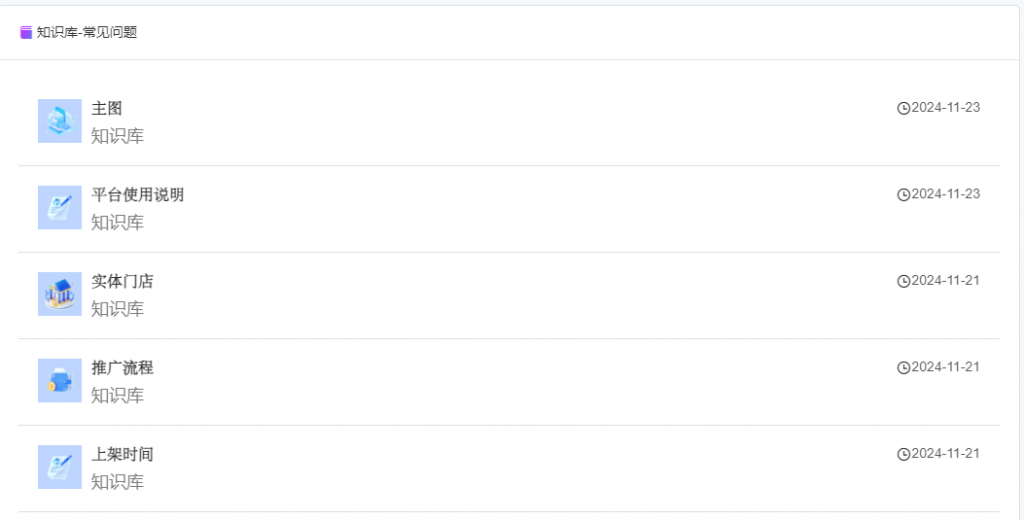Open the 平台使用说明 article
The width and height of the screenshot is (1024, 520).
[138, 195]
